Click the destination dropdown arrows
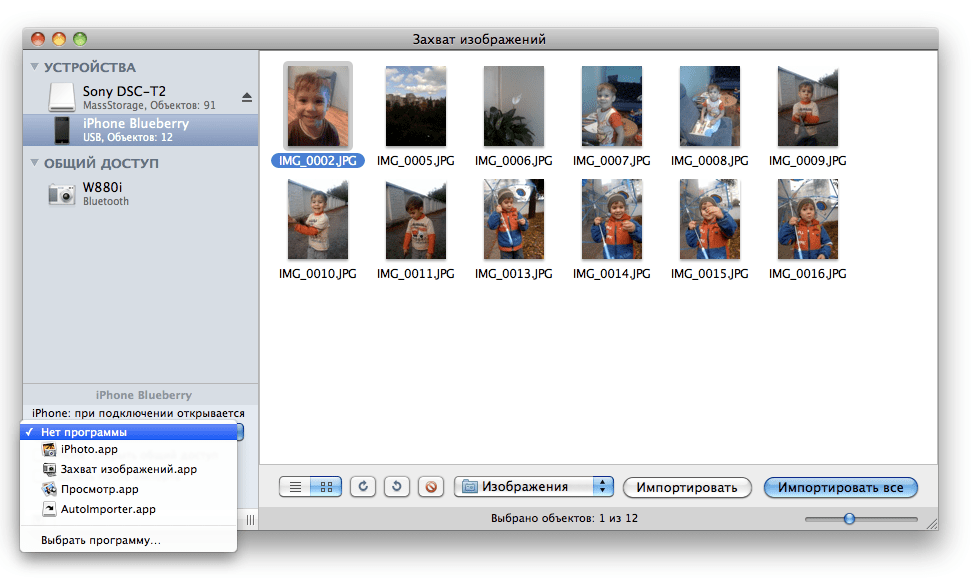 pyautogui.click(x=603, y=487)
